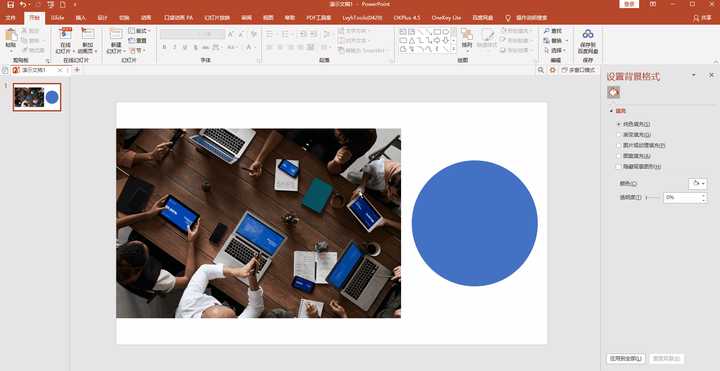Image resolution: width=720 pixels, height=371 pixels.
Task: Click the Find (查找) magnifier icon
Action: click(546, 31)
